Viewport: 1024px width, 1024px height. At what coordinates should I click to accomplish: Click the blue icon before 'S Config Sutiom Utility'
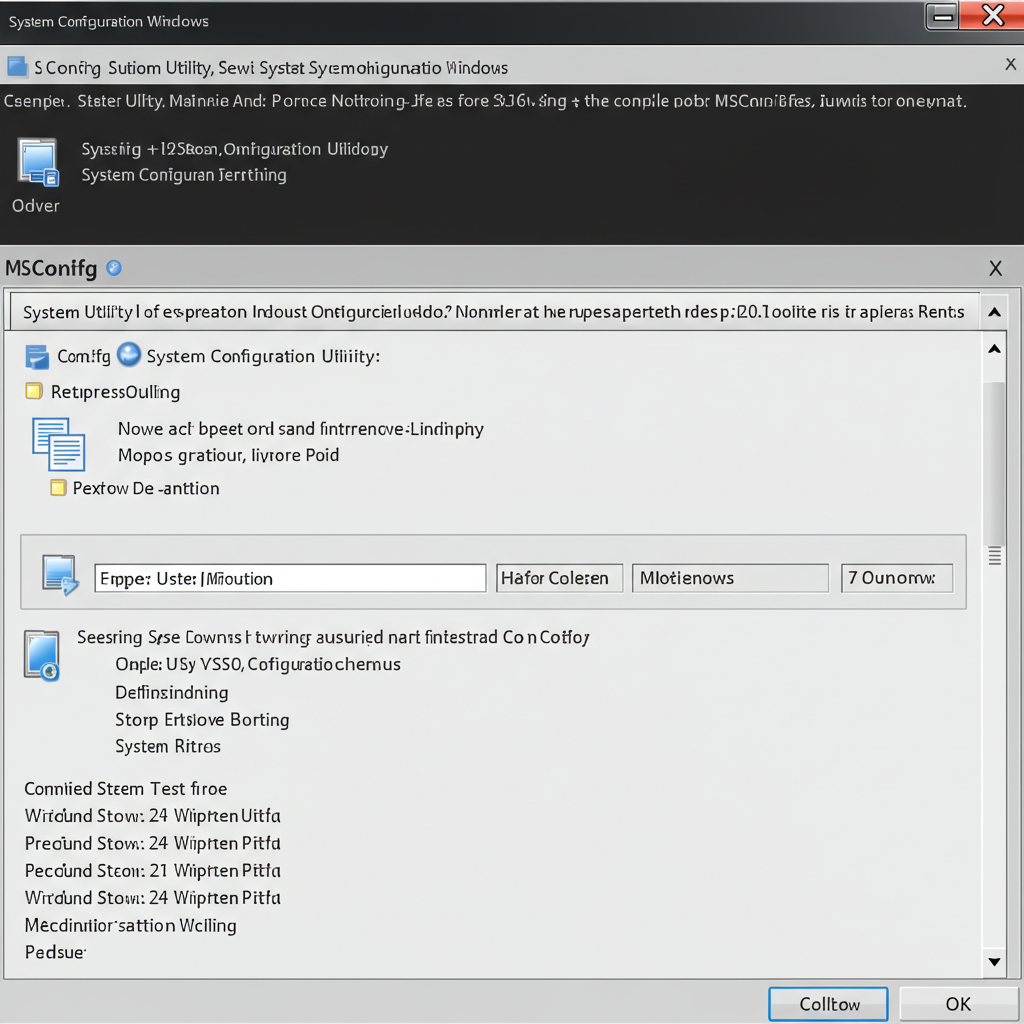click(x=17, y=67)
